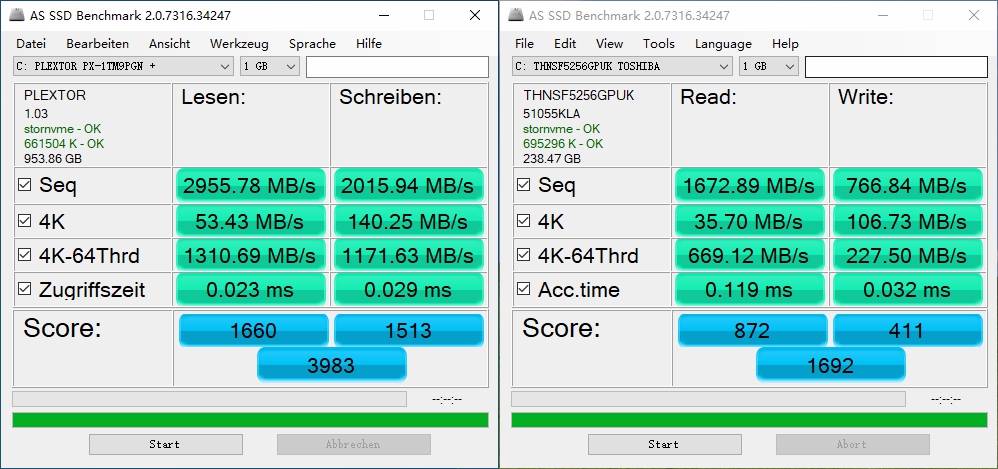Open the Hilfe menu
998x469 pixels.
coord(369,44)
